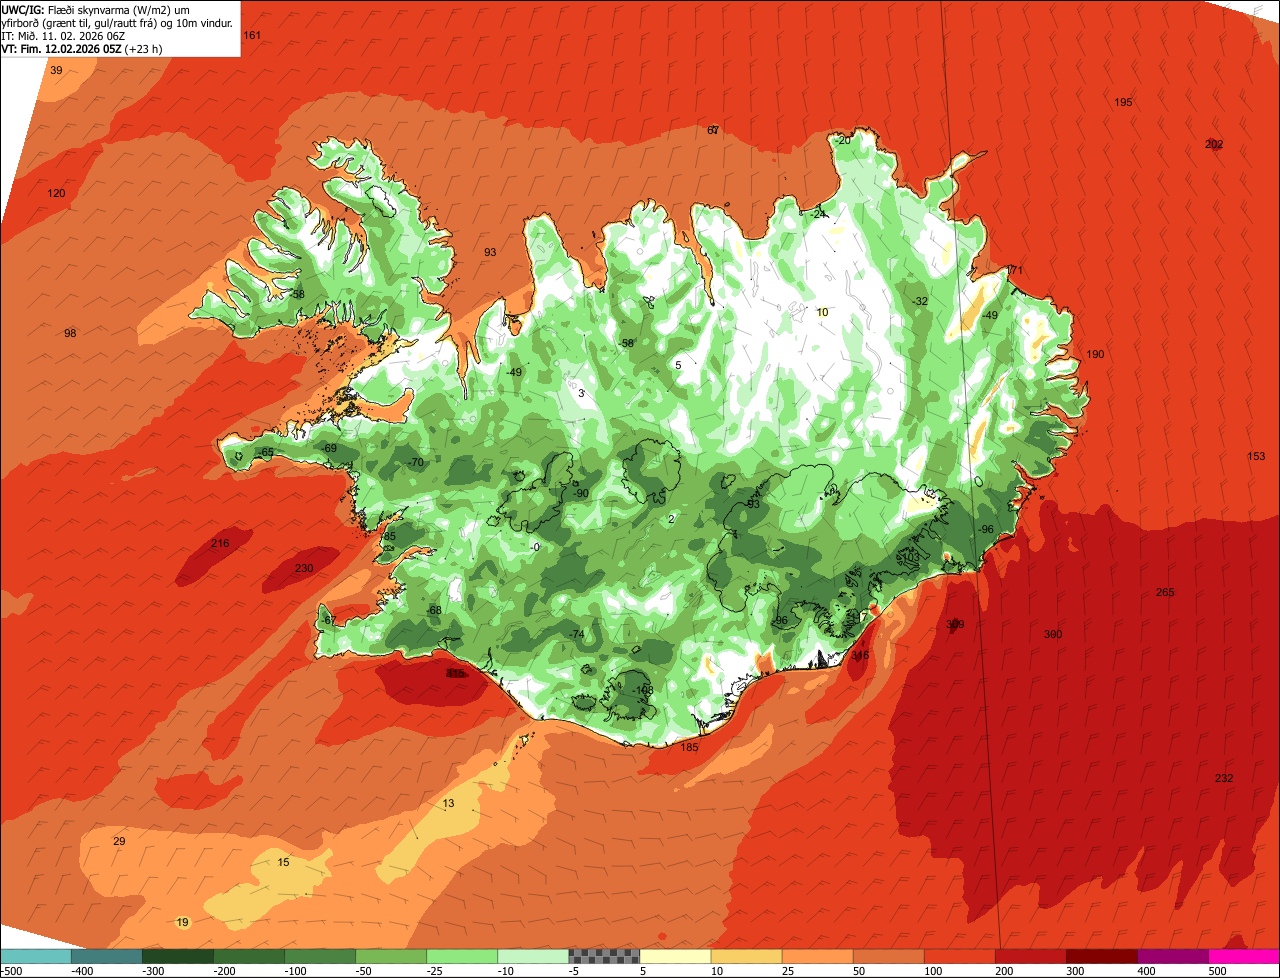Click the '415' value off the southwest coast
1280x978 pixels.
coord(455,675)
